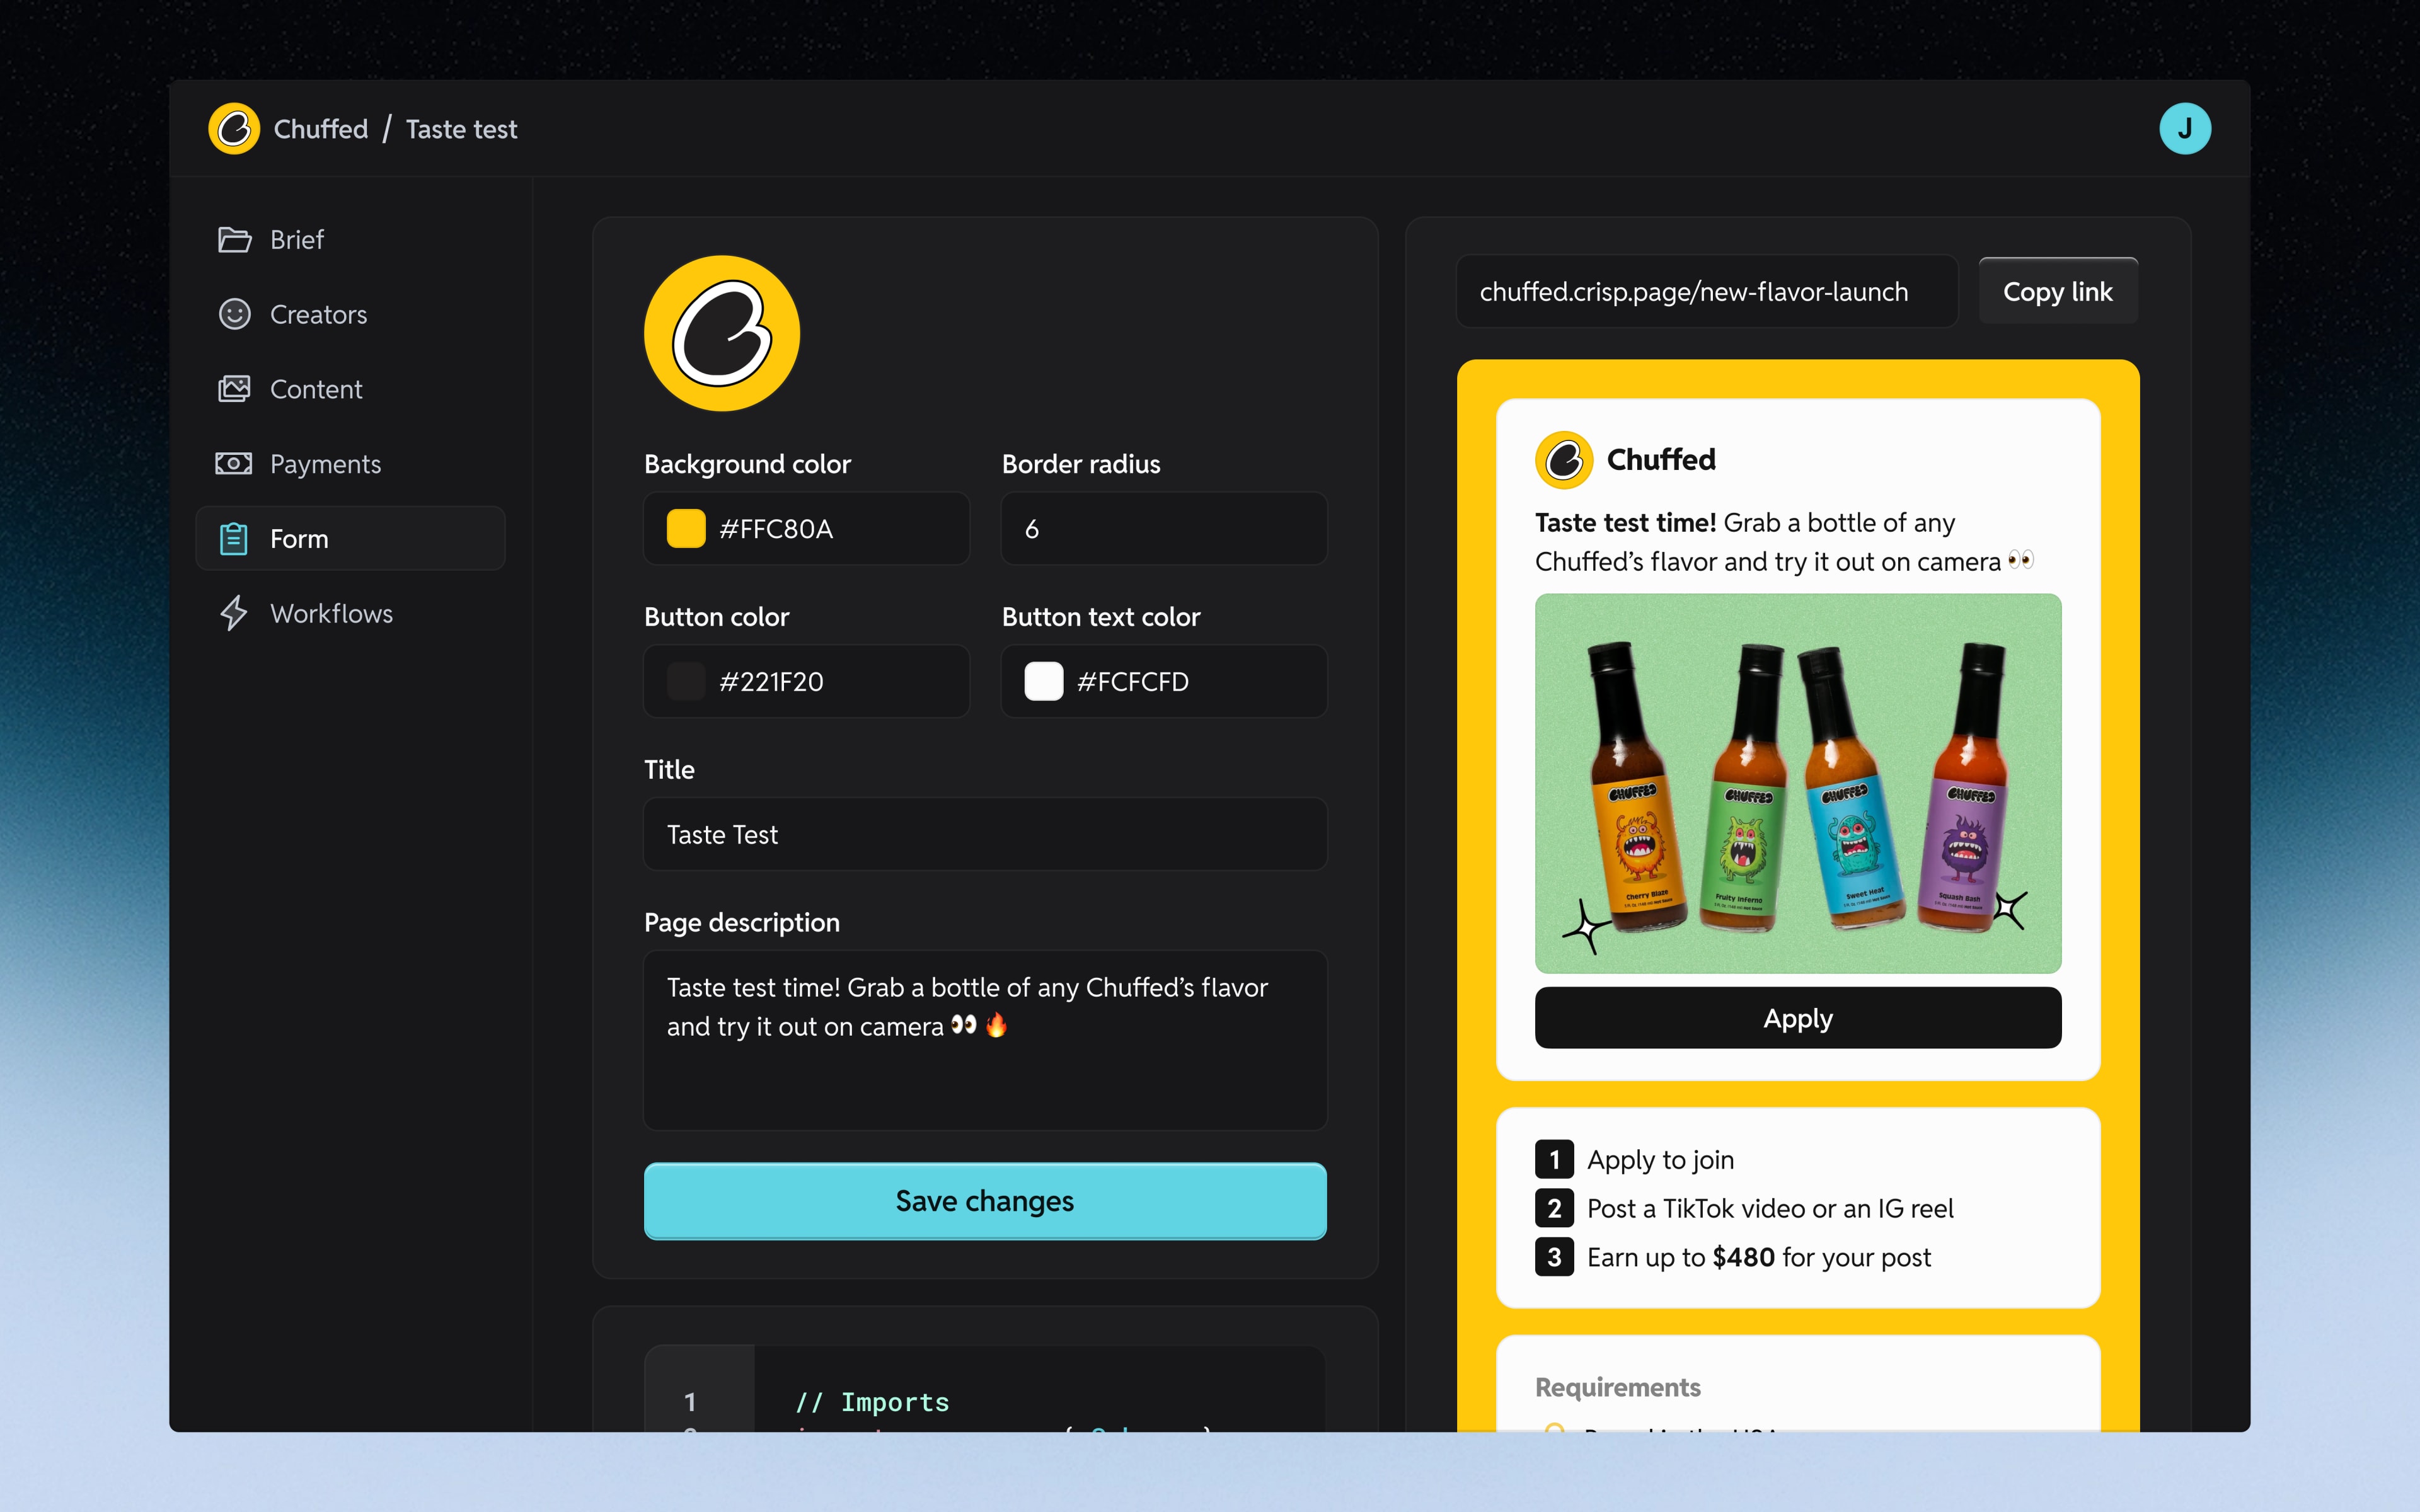Click 'Apply to join' step text

[x=1661, y=1160]
